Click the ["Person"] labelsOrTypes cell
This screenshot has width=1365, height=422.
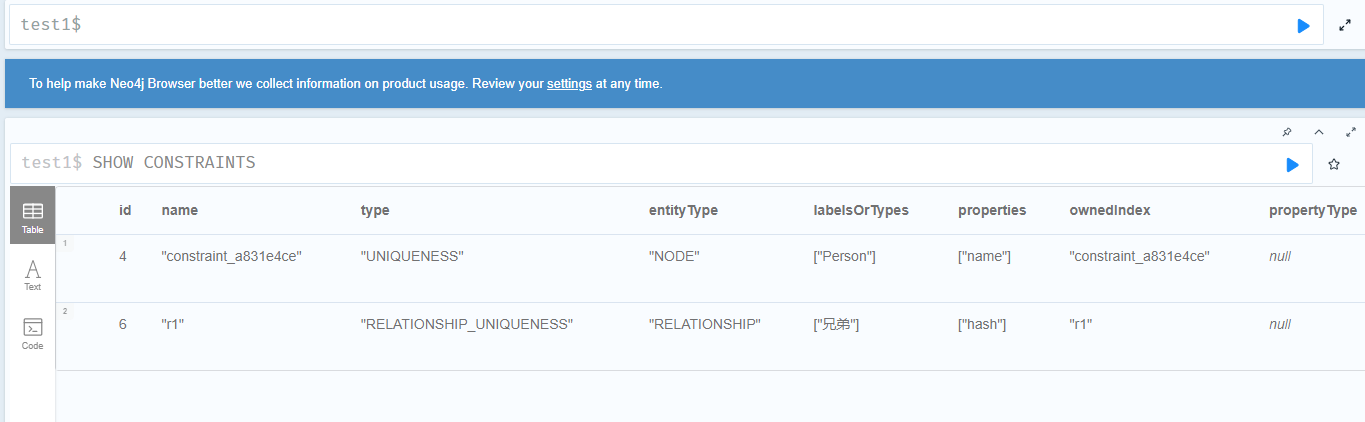tap(845, 257)
